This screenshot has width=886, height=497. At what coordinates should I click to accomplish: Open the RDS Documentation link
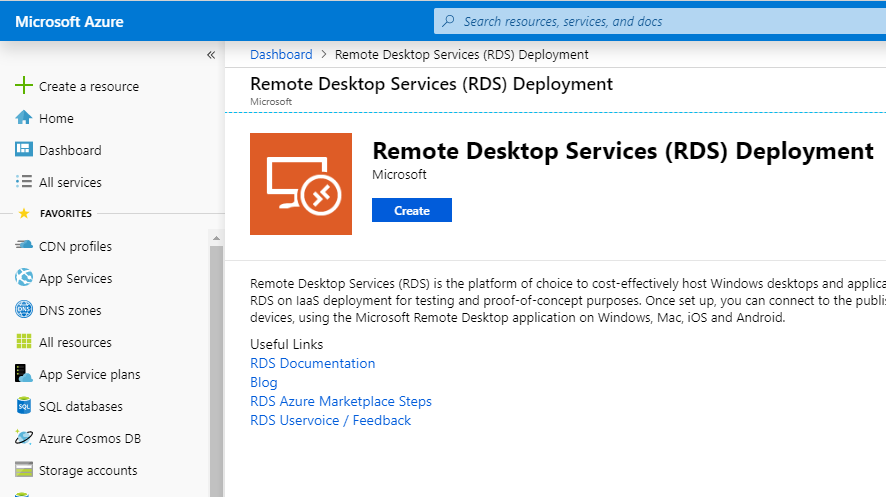(312, 363)
